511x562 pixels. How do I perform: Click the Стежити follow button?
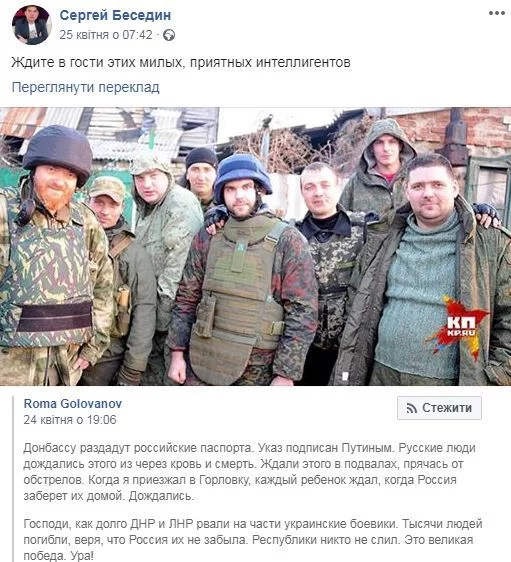point(439,408)
